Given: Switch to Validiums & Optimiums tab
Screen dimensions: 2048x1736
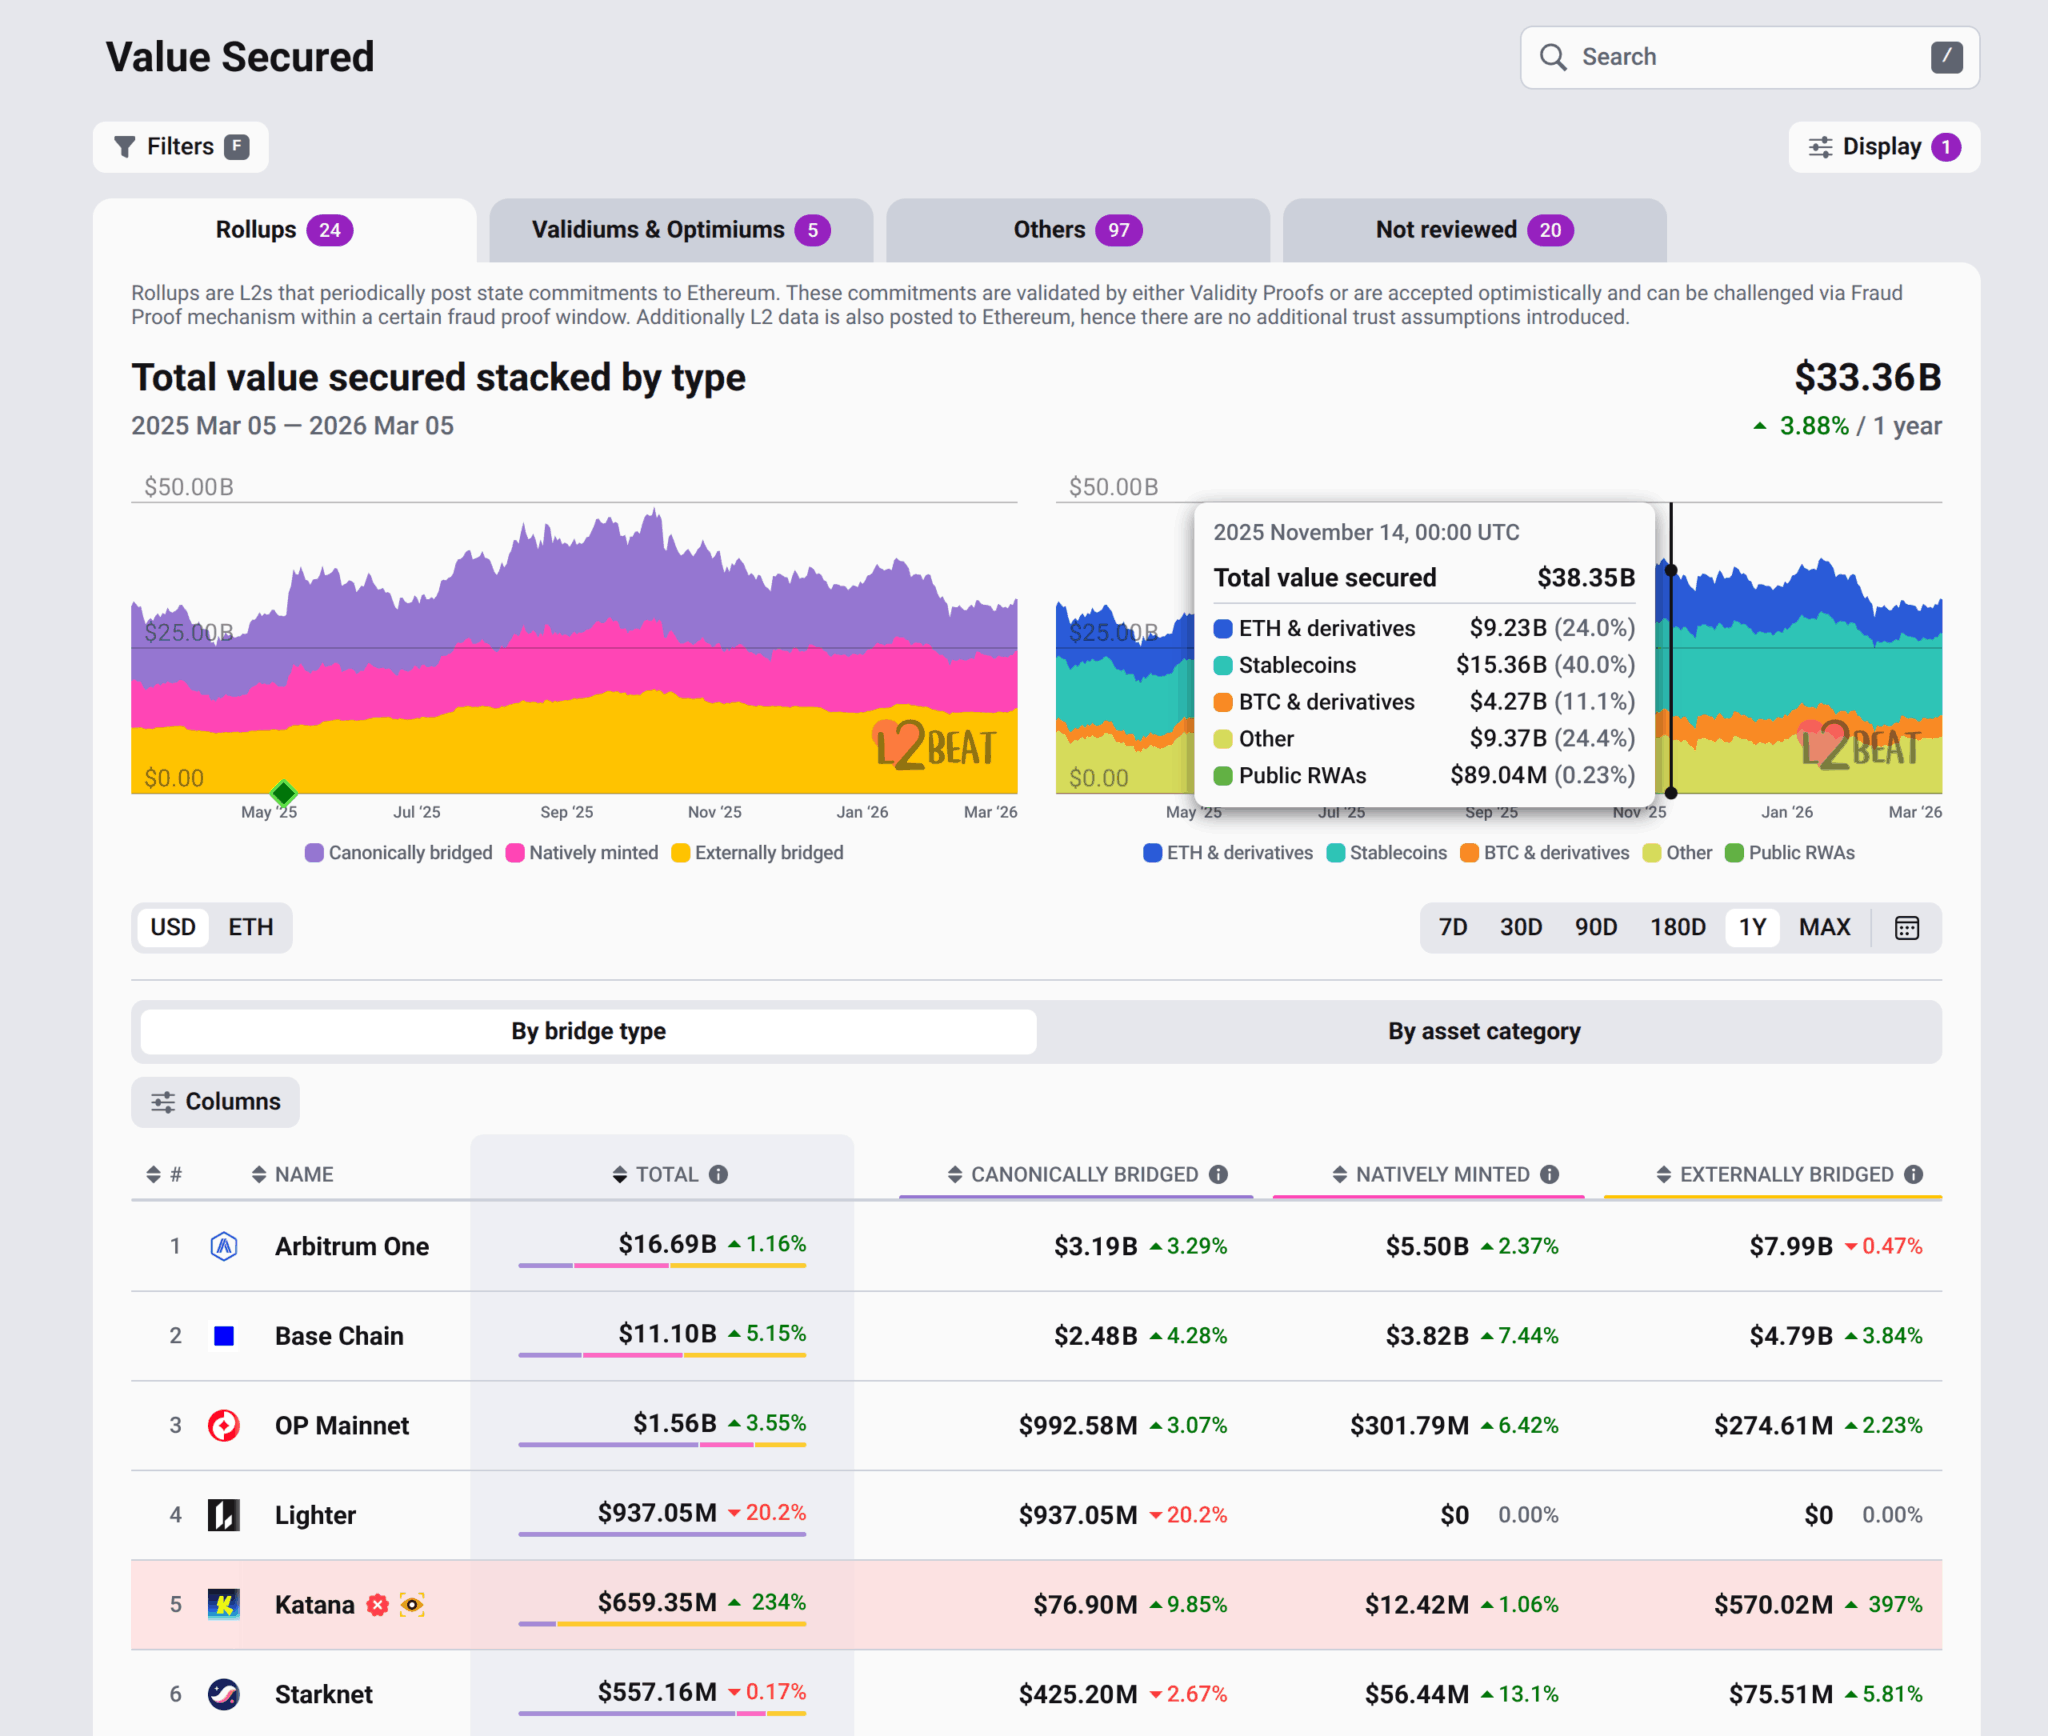Looking at the screenshot, I should pyautogui.click(x=680, y=230).
